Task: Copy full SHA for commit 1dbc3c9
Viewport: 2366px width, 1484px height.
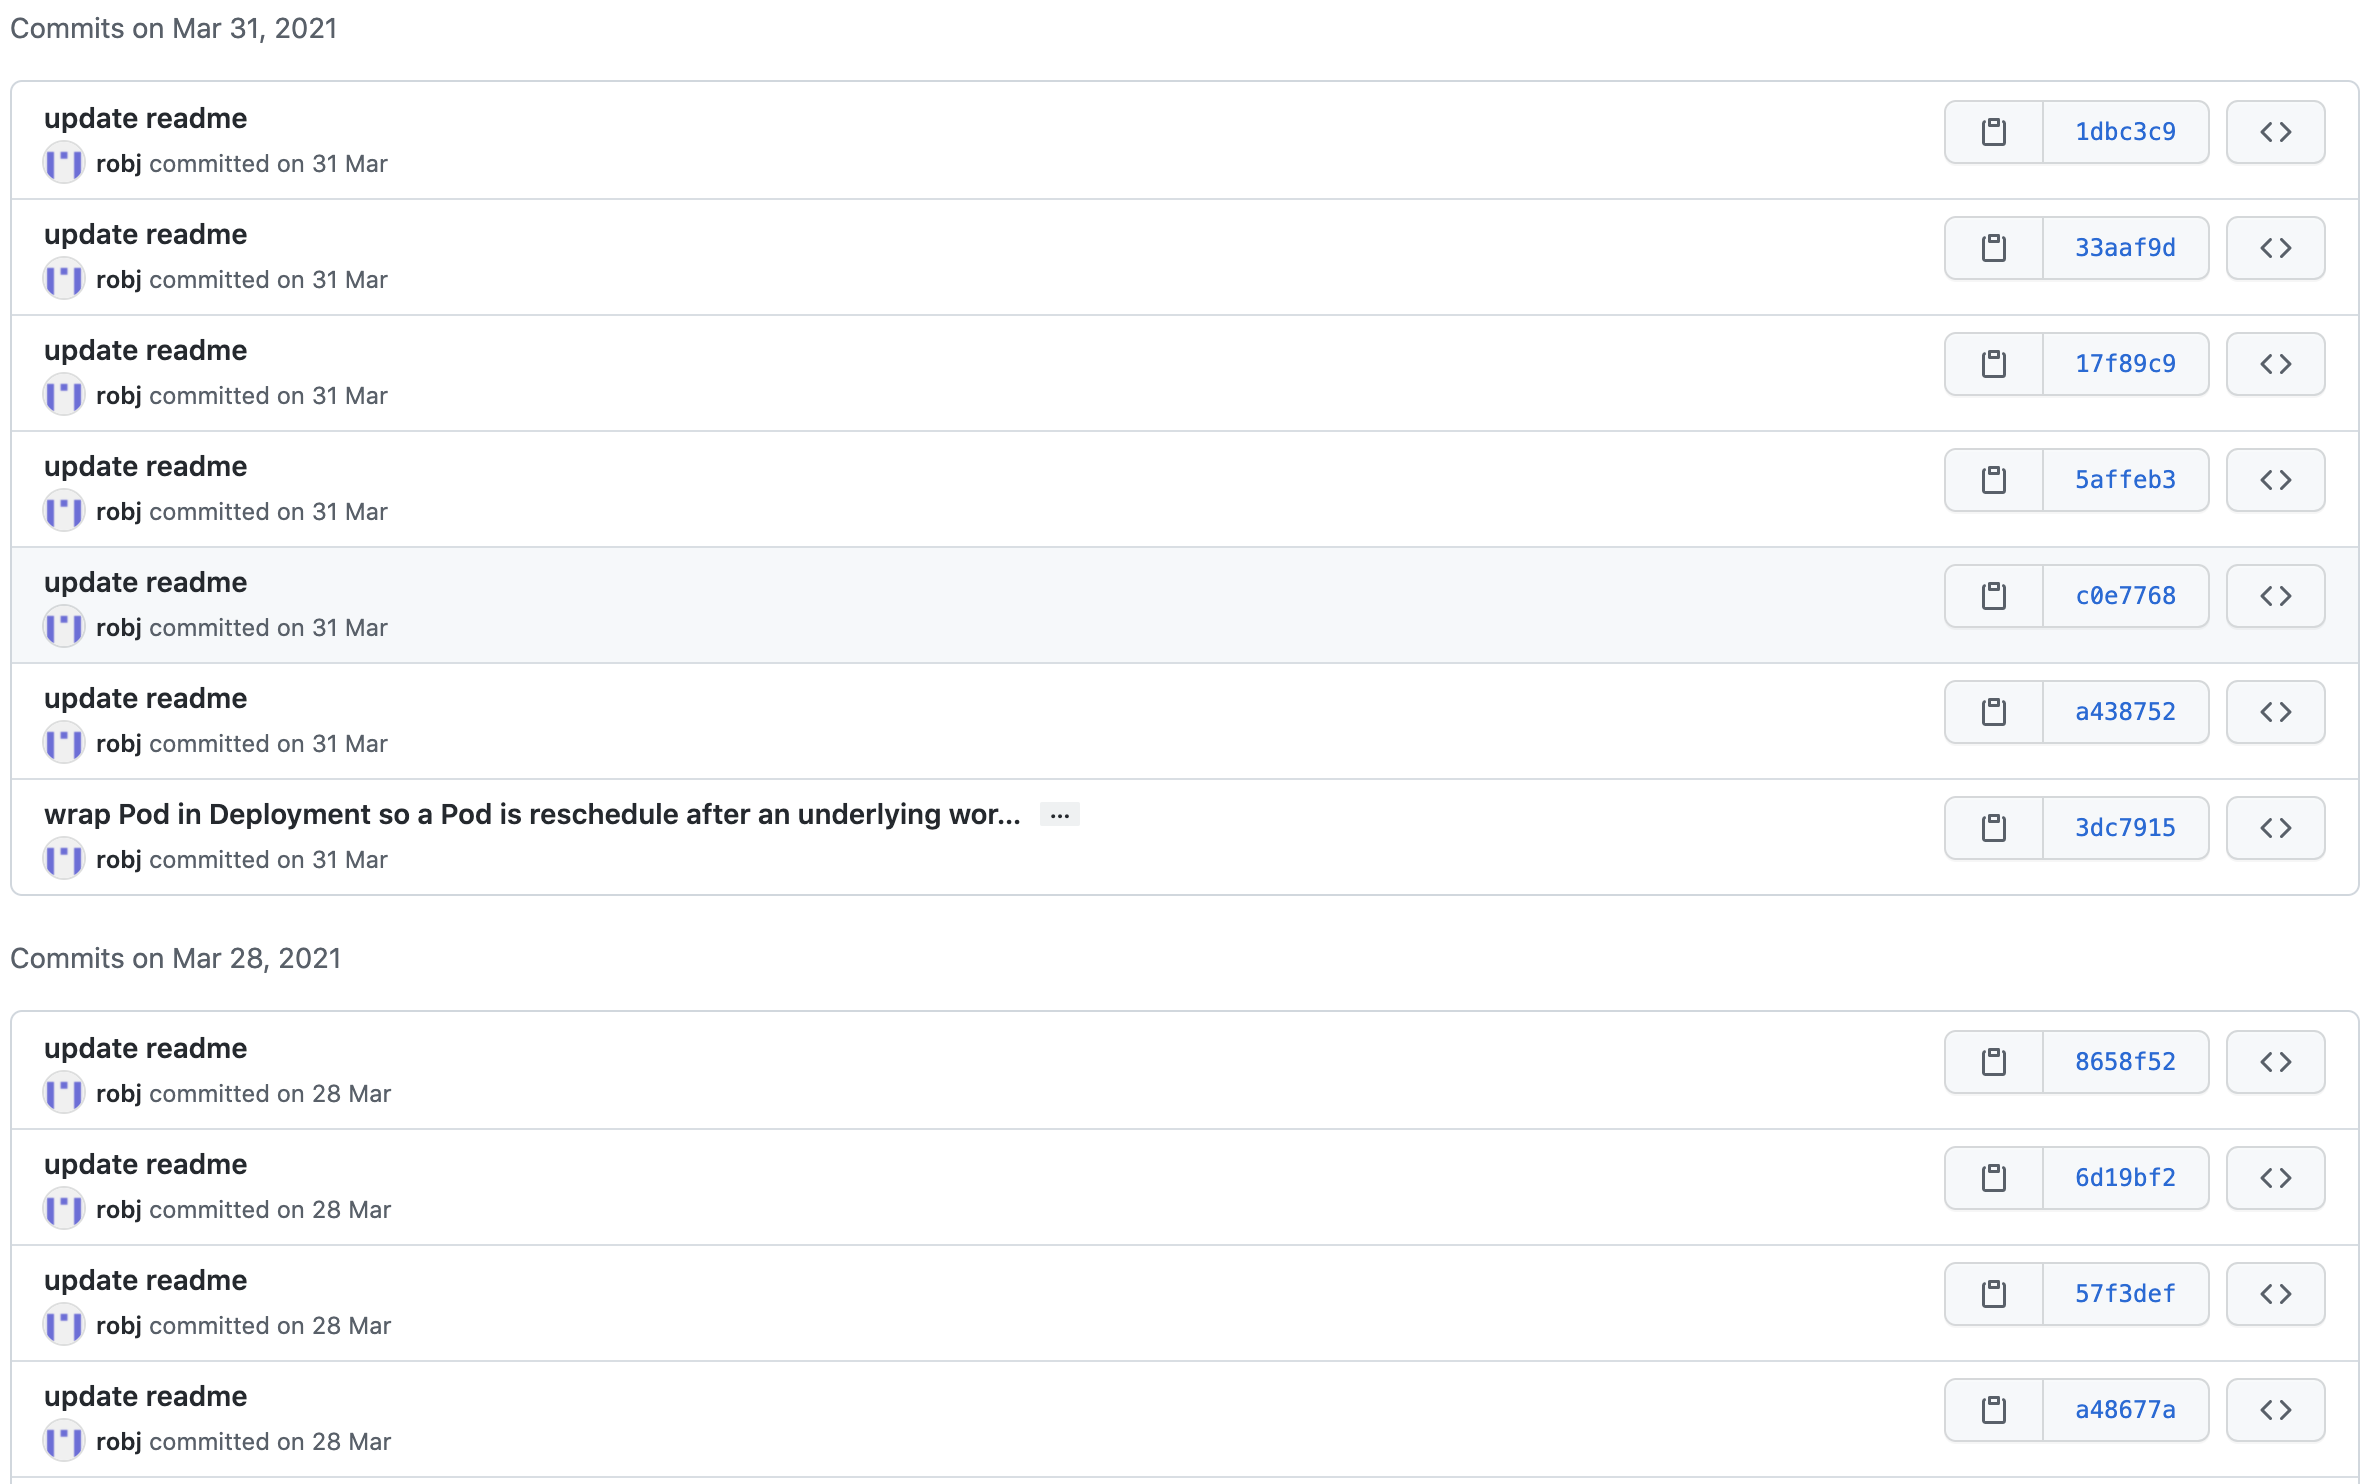Action: click(1993, 132)
